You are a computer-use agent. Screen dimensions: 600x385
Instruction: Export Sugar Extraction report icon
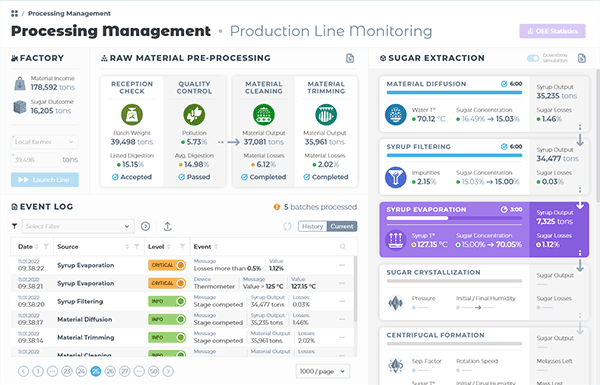(x=582, y=58)
